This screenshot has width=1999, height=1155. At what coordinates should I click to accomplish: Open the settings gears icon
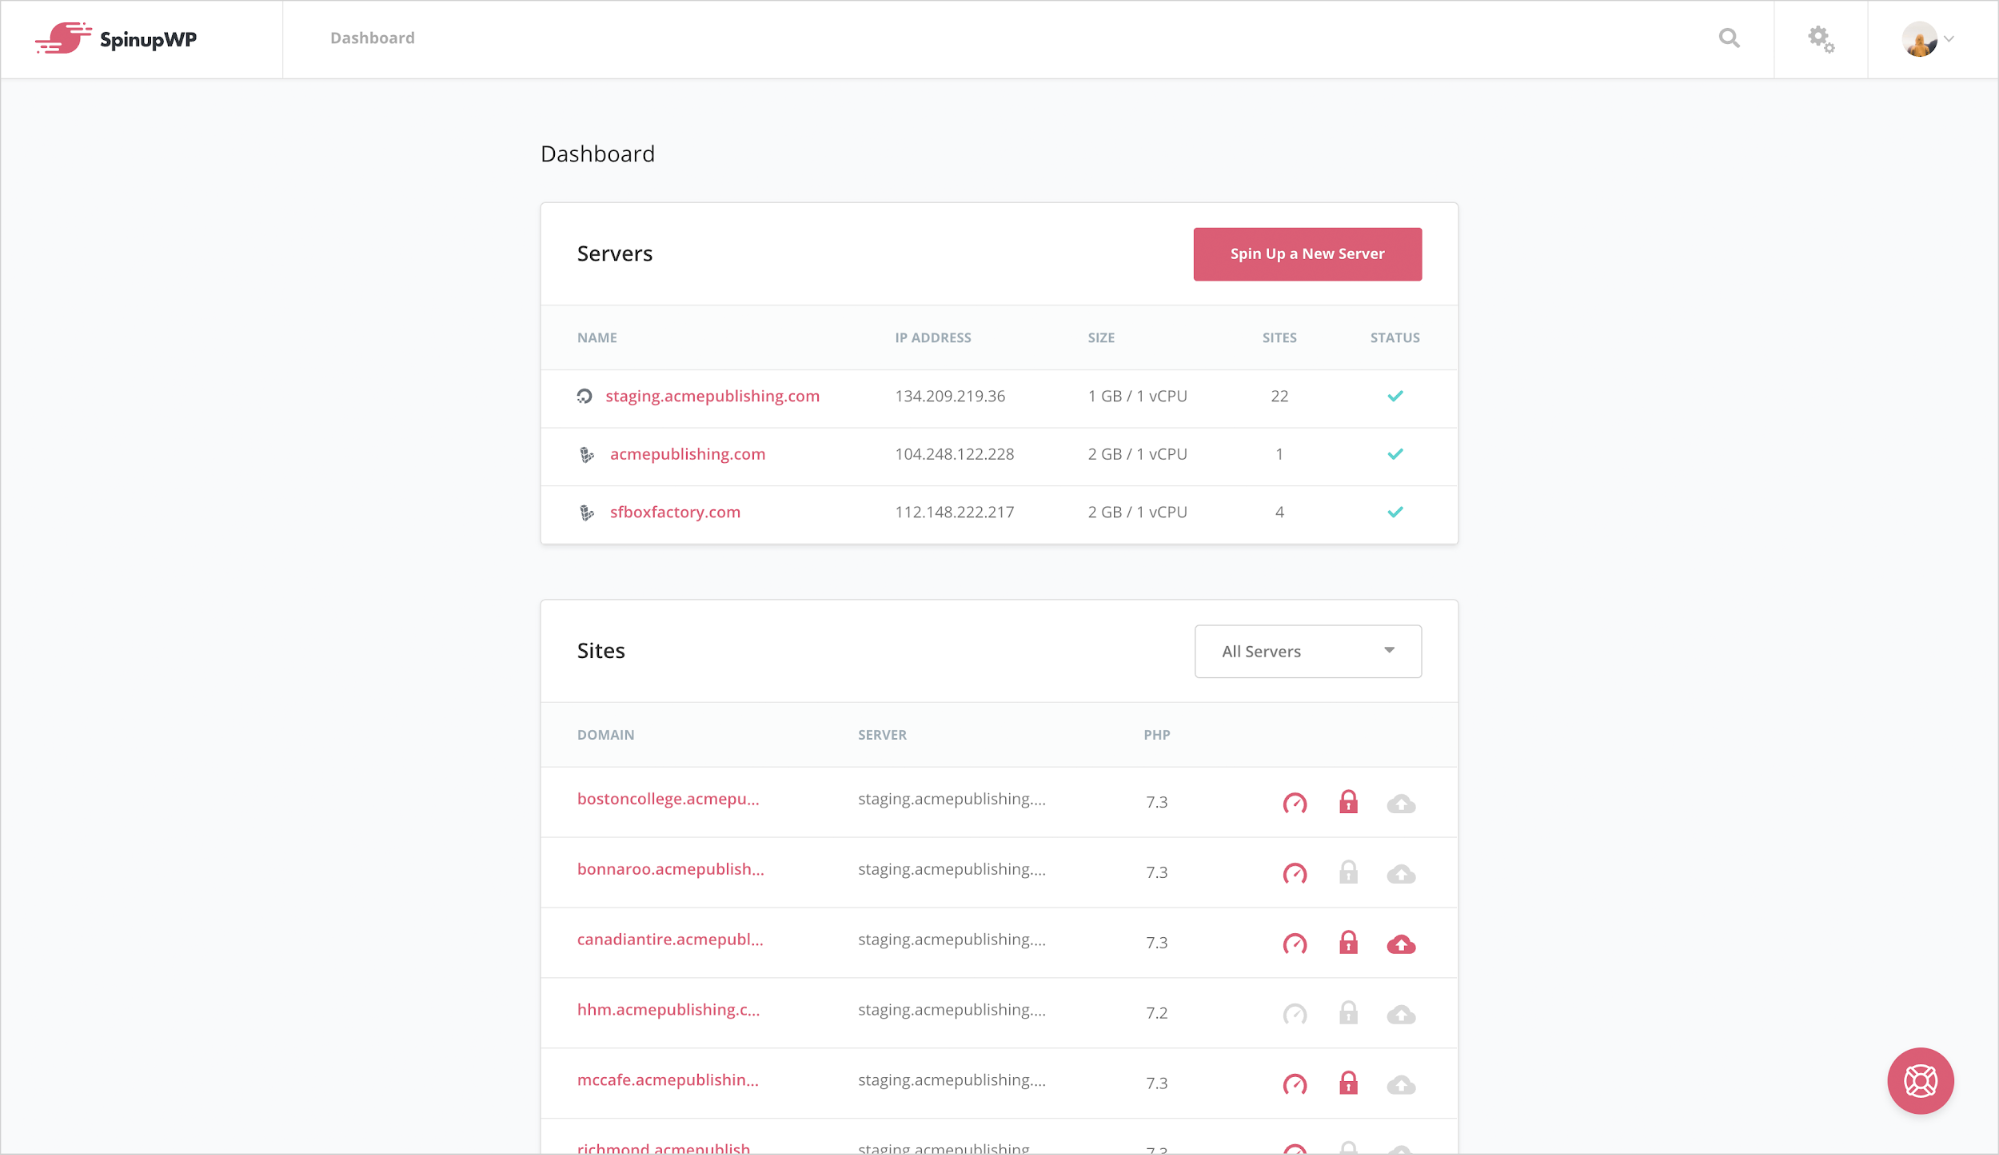coord(1821,39)
